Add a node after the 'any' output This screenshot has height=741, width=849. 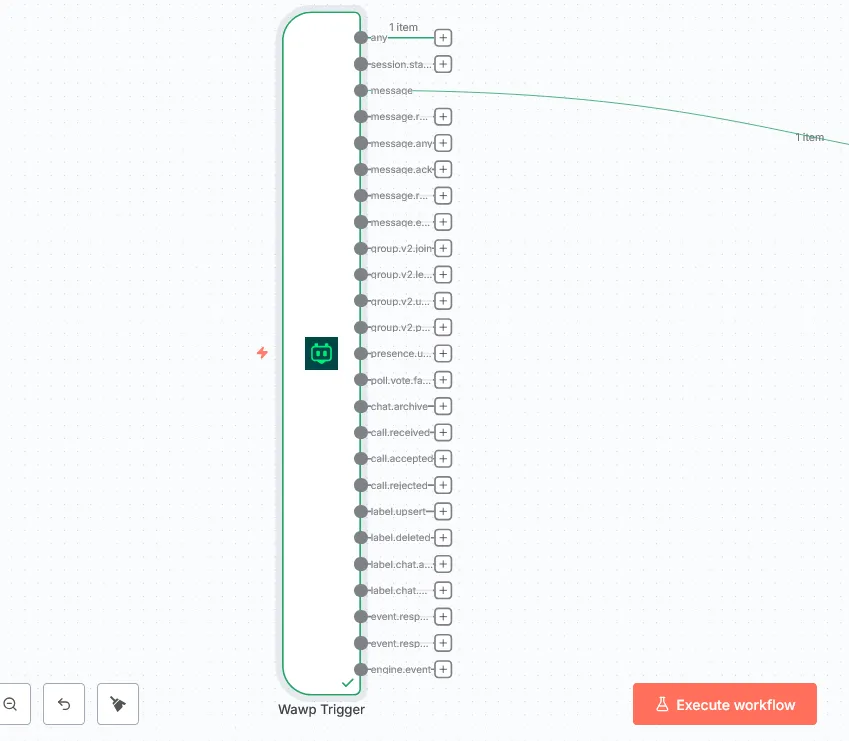(x=443, y=38)
